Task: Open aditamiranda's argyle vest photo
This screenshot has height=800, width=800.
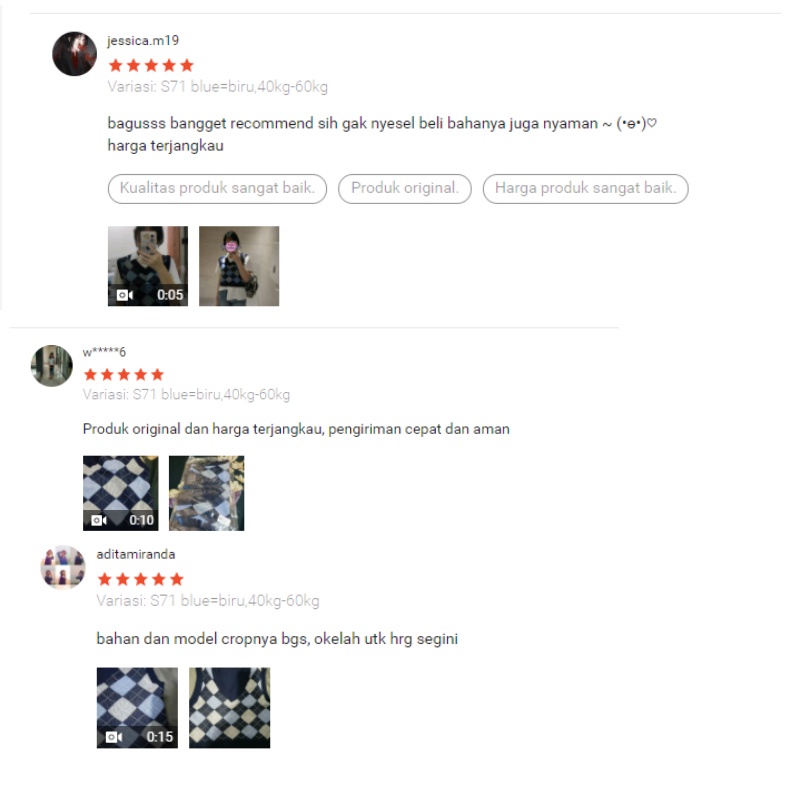Action: pos(230,708)
